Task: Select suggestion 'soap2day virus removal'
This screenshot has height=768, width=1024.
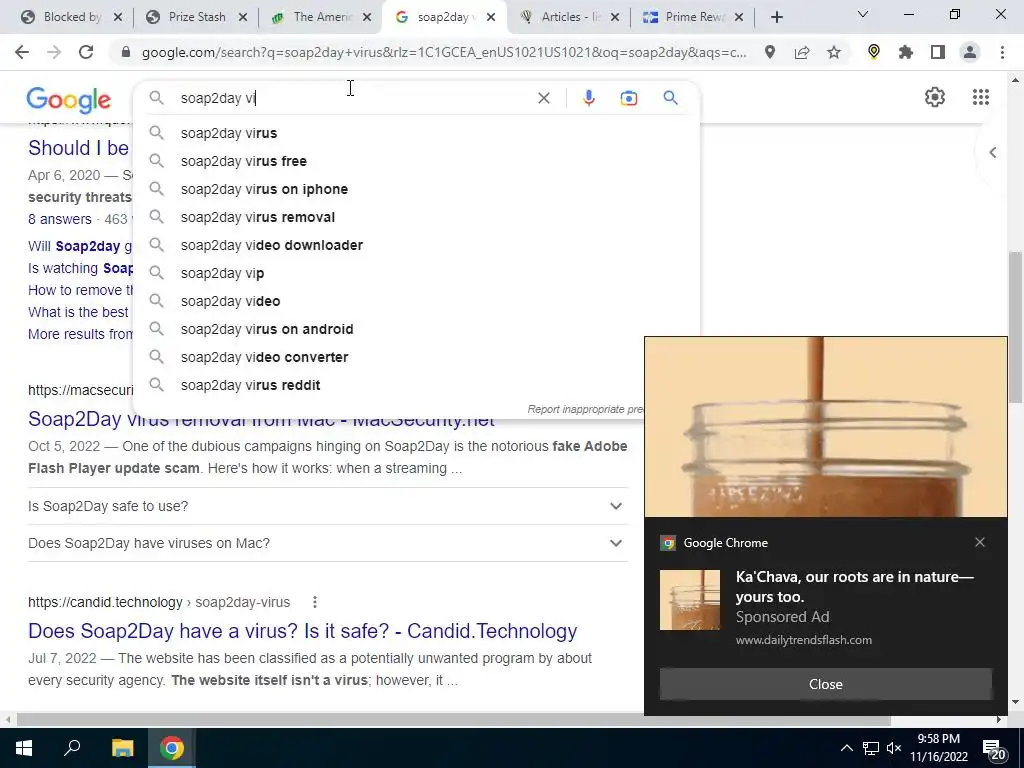Action: [x=416, y=217]
